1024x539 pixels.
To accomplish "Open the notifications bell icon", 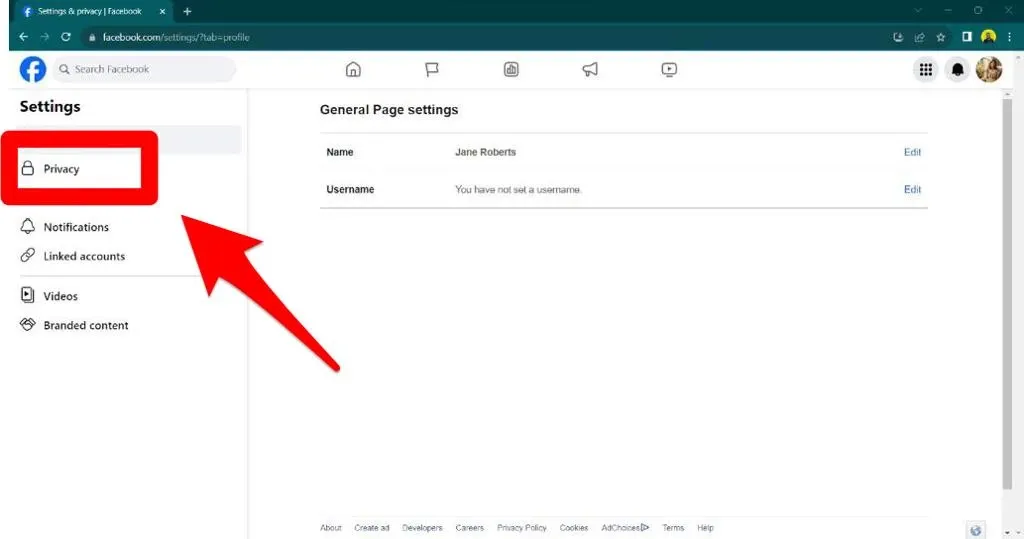I will pos(957,70).
